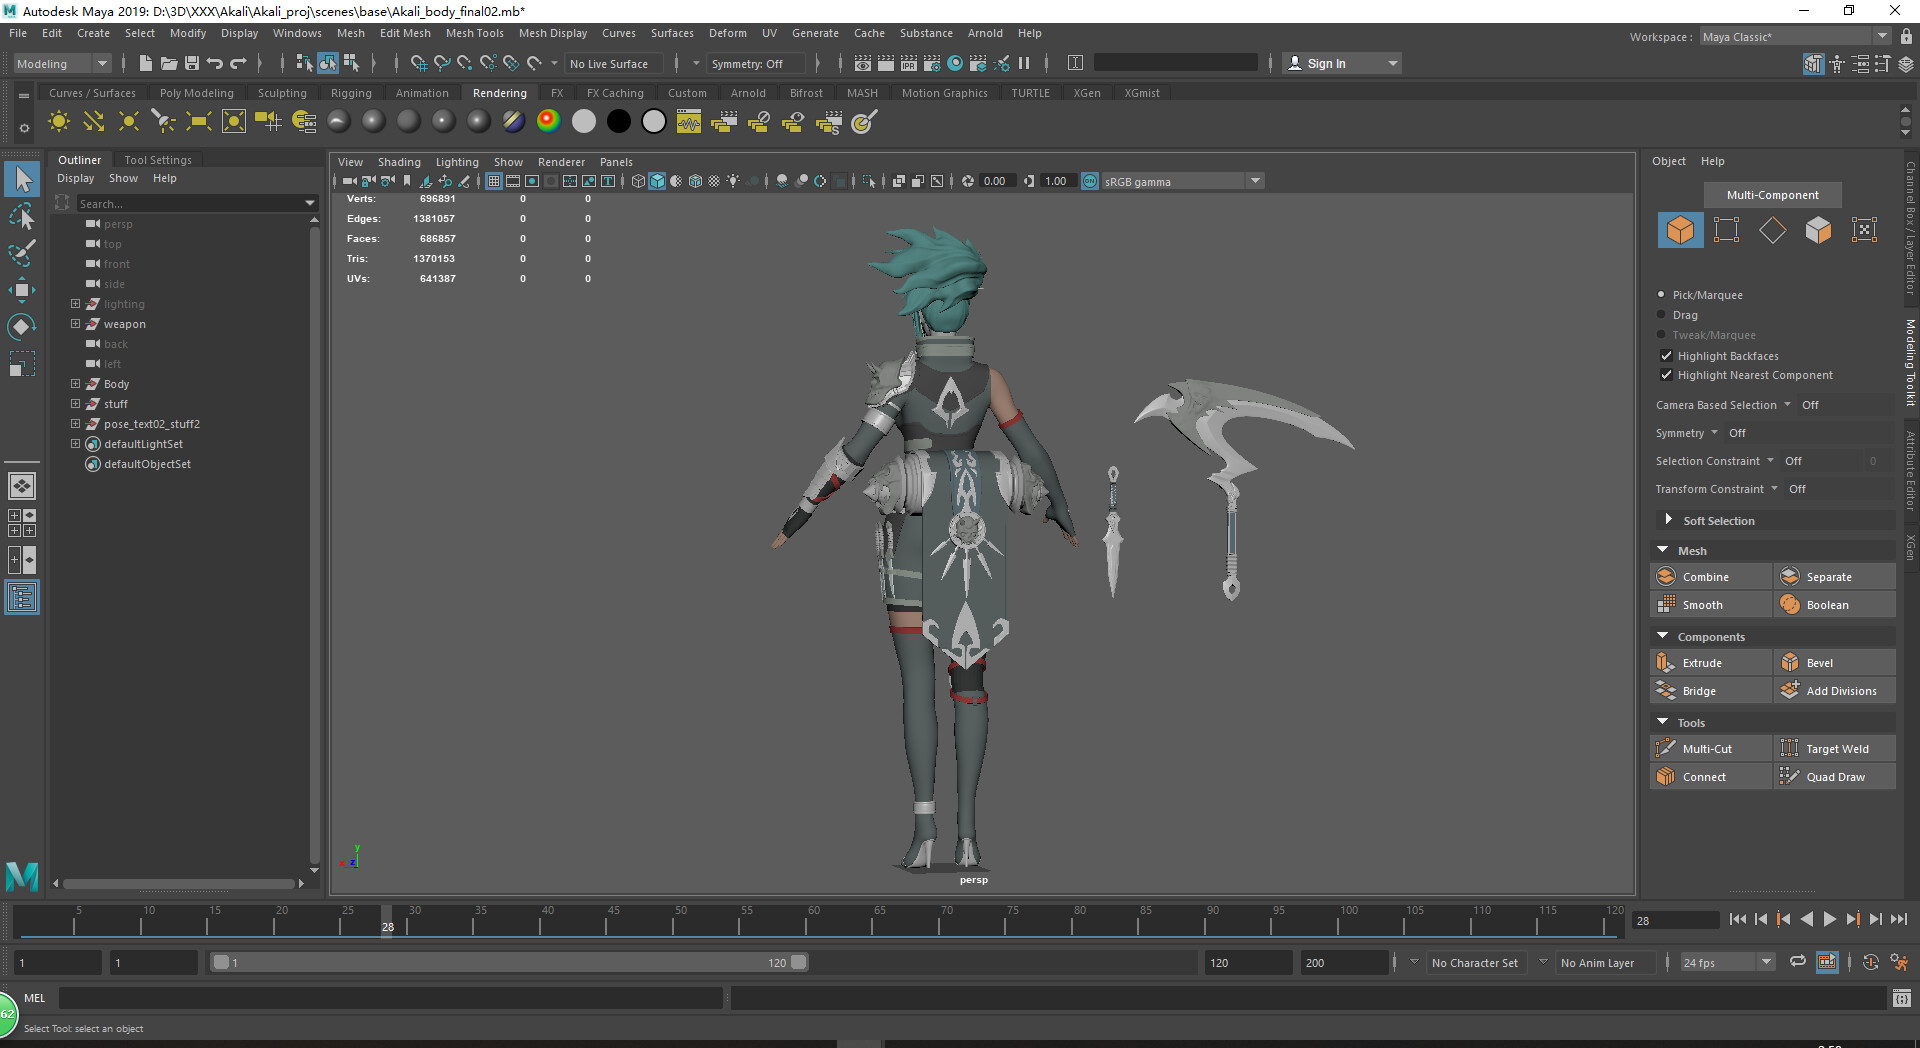
Task: Click the Open Scene folder icon
Action: click(x=169, y=63)
